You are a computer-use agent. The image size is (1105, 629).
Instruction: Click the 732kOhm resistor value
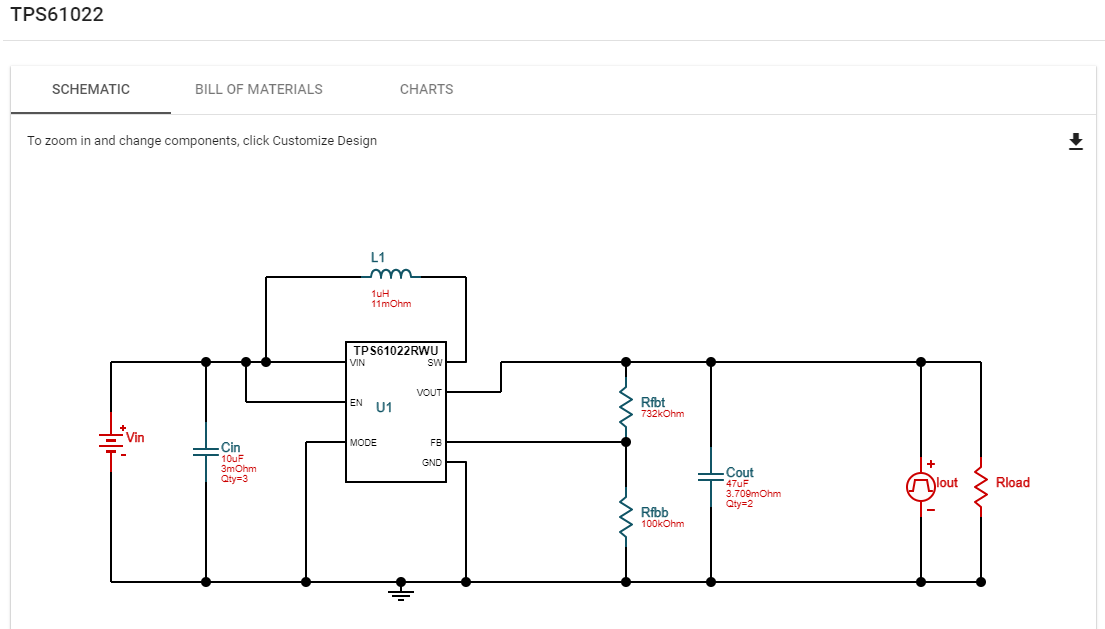662,413
